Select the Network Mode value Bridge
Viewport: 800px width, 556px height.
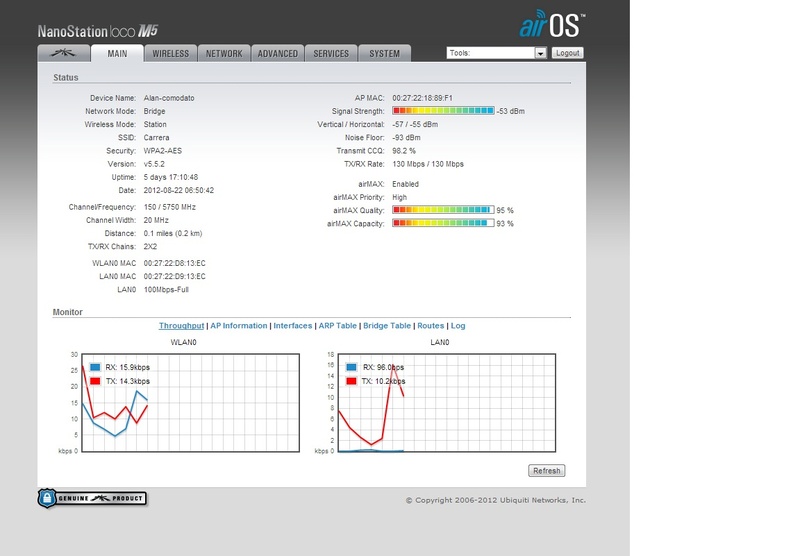click(154, 111)
